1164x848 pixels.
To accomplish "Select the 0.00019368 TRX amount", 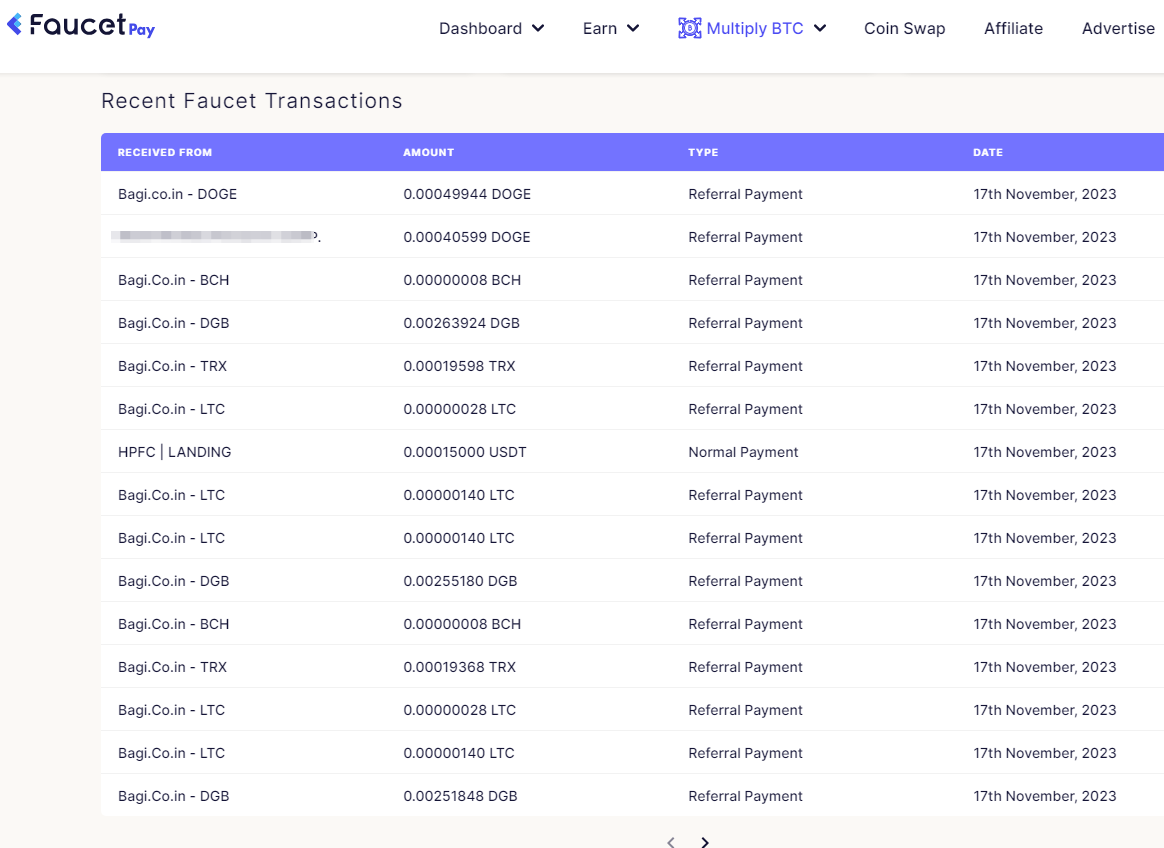I will [460, 668].
